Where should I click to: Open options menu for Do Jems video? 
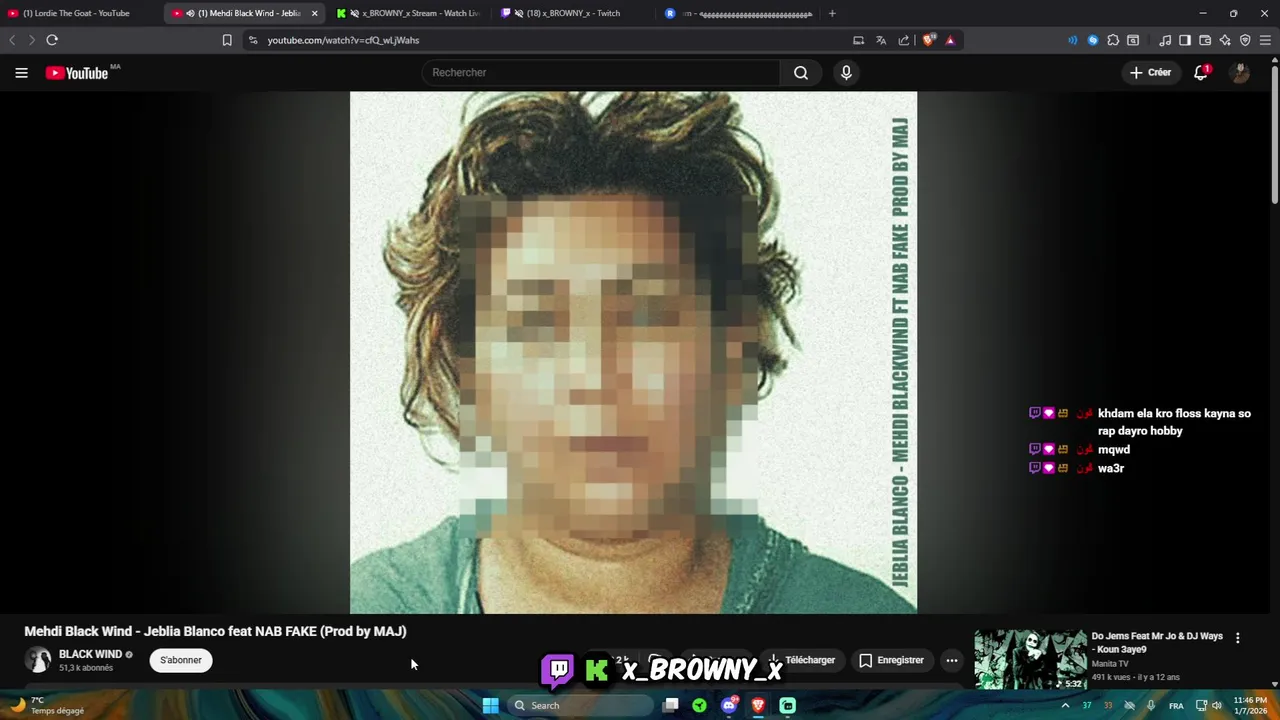click(x=1237, y=638)
